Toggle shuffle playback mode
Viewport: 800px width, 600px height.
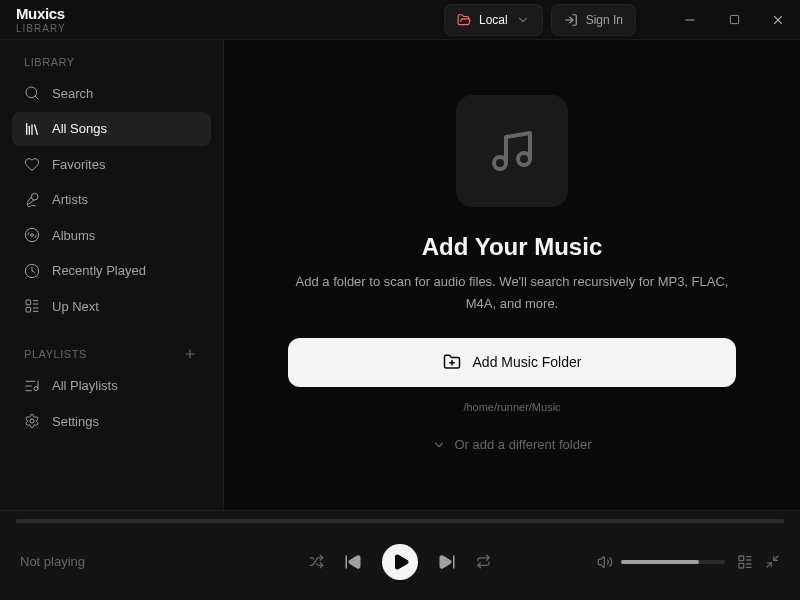click(316, 562)
